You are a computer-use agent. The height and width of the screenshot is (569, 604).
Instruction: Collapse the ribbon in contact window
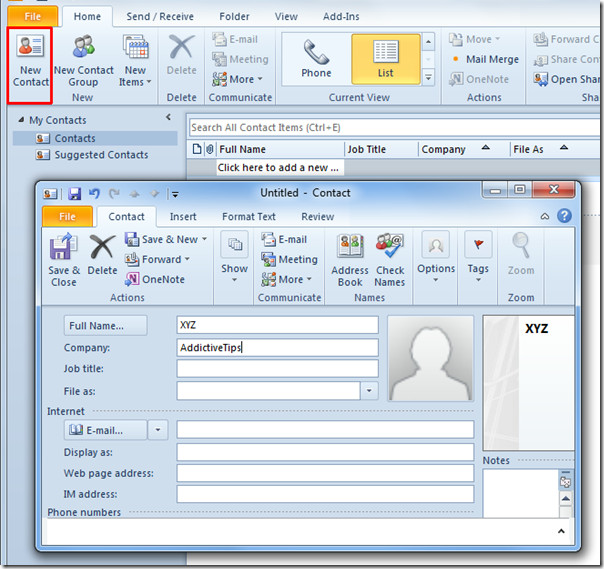click(545, 217)
